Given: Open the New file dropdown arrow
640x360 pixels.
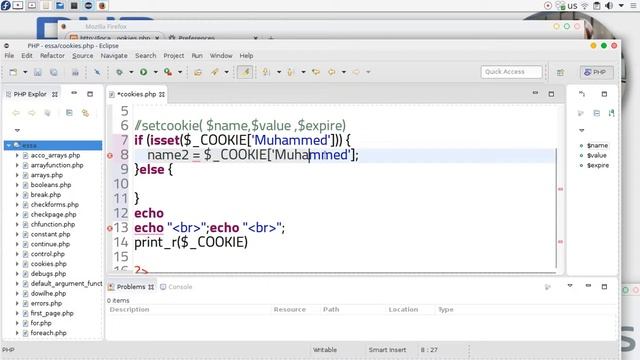Looking at the screenshot, I should coord(25,72).
